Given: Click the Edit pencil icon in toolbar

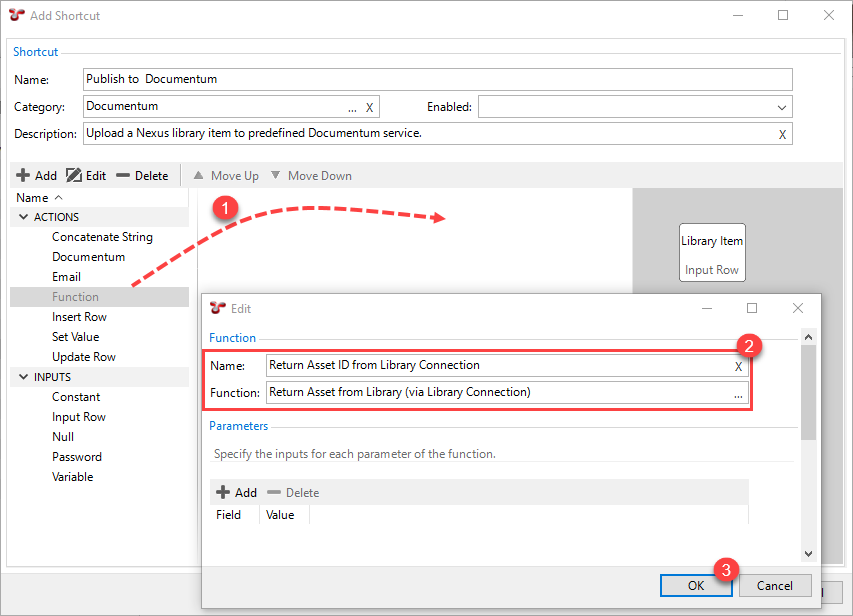Looking at the screenshot, I should pos(74,175).
